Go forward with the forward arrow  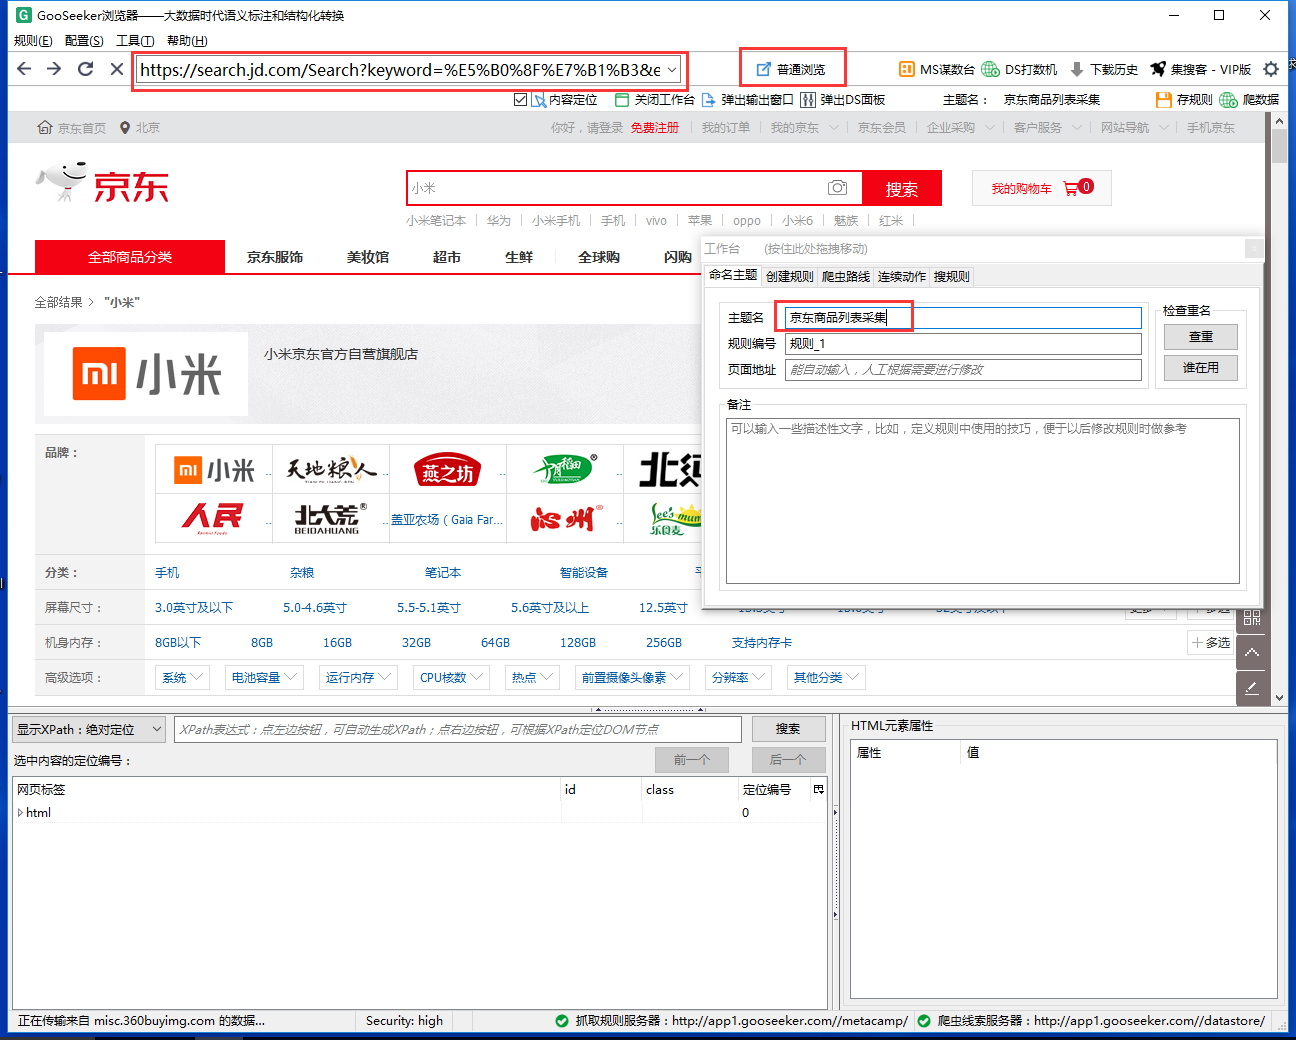(54, 69)
